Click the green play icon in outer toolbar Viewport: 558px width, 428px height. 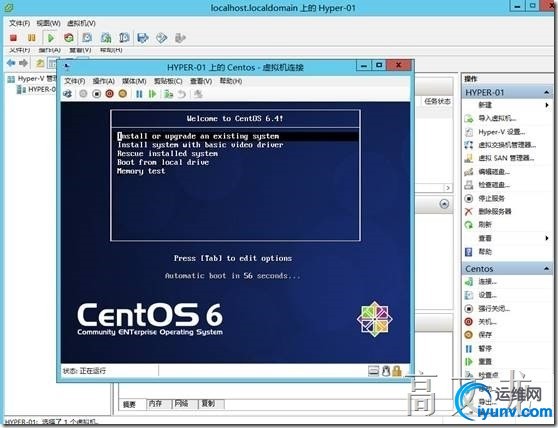coord(51,38)
